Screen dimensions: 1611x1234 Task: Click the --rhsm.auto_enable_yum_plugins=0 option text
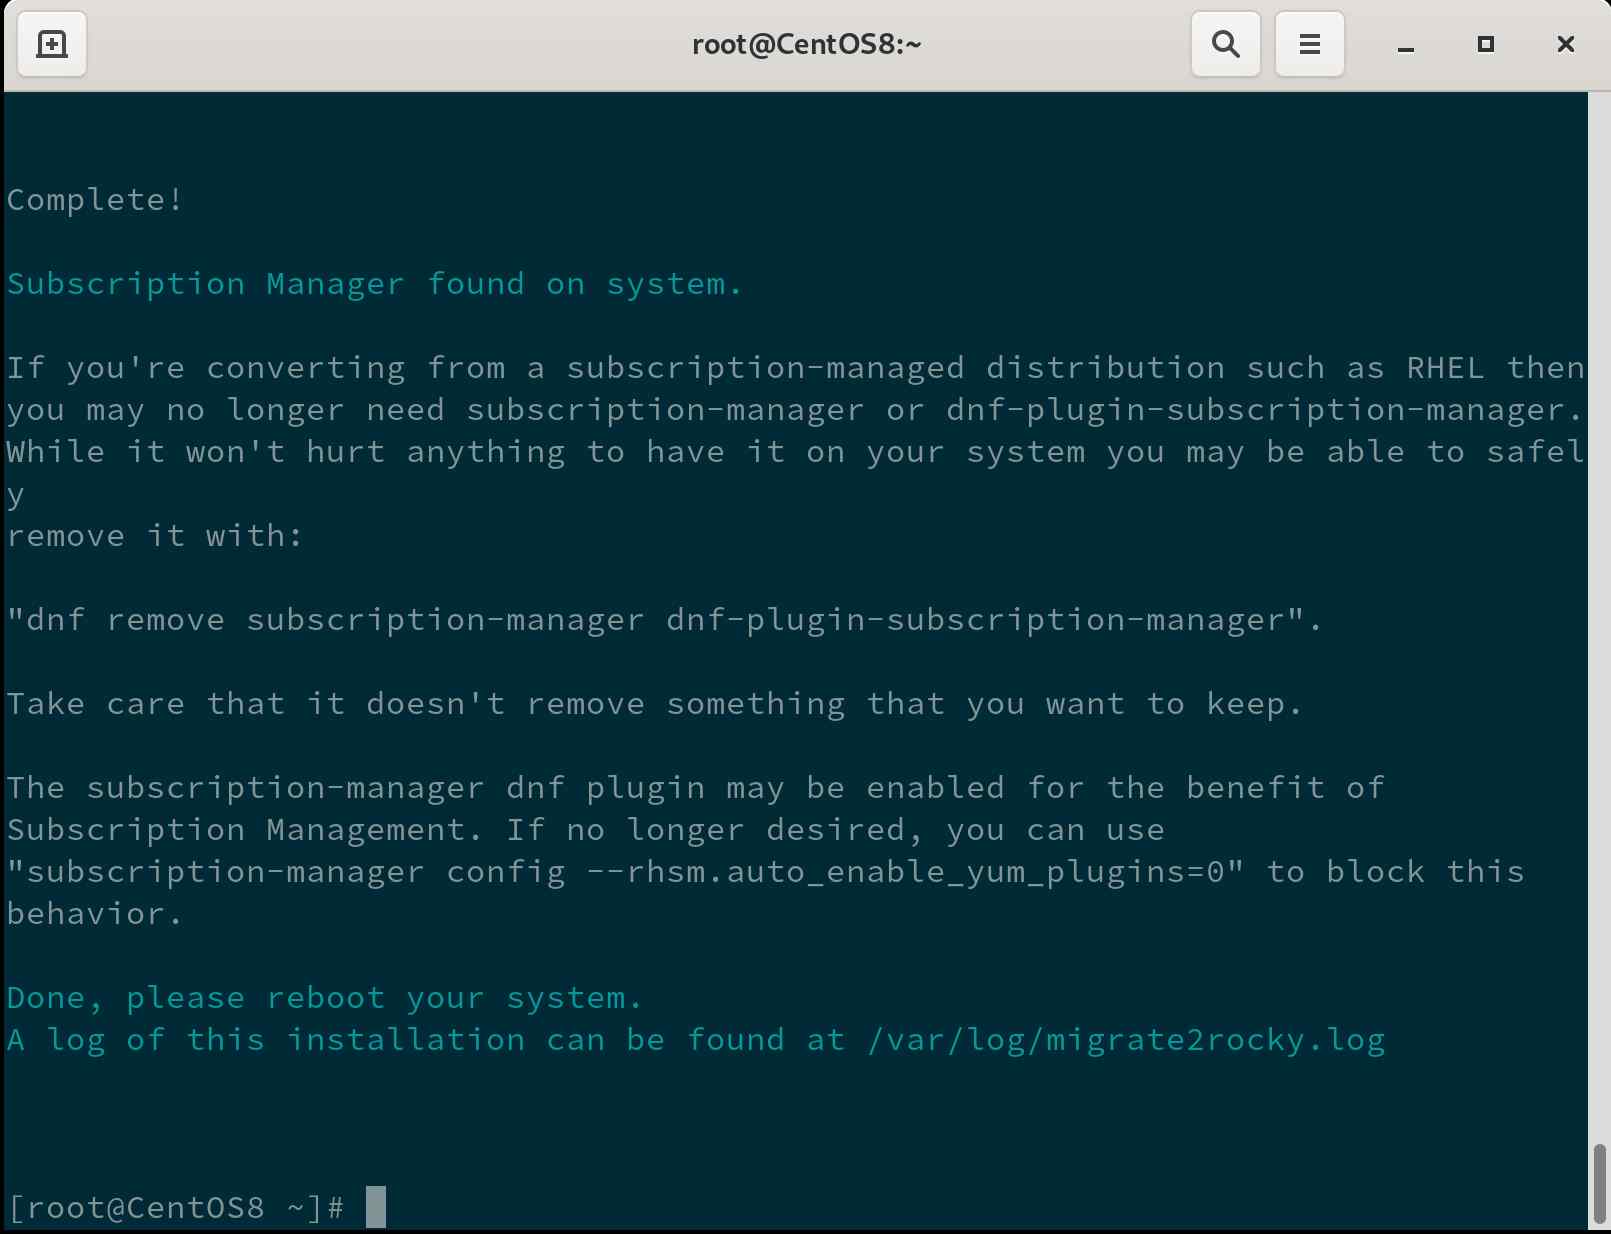[x=905, y=872]
